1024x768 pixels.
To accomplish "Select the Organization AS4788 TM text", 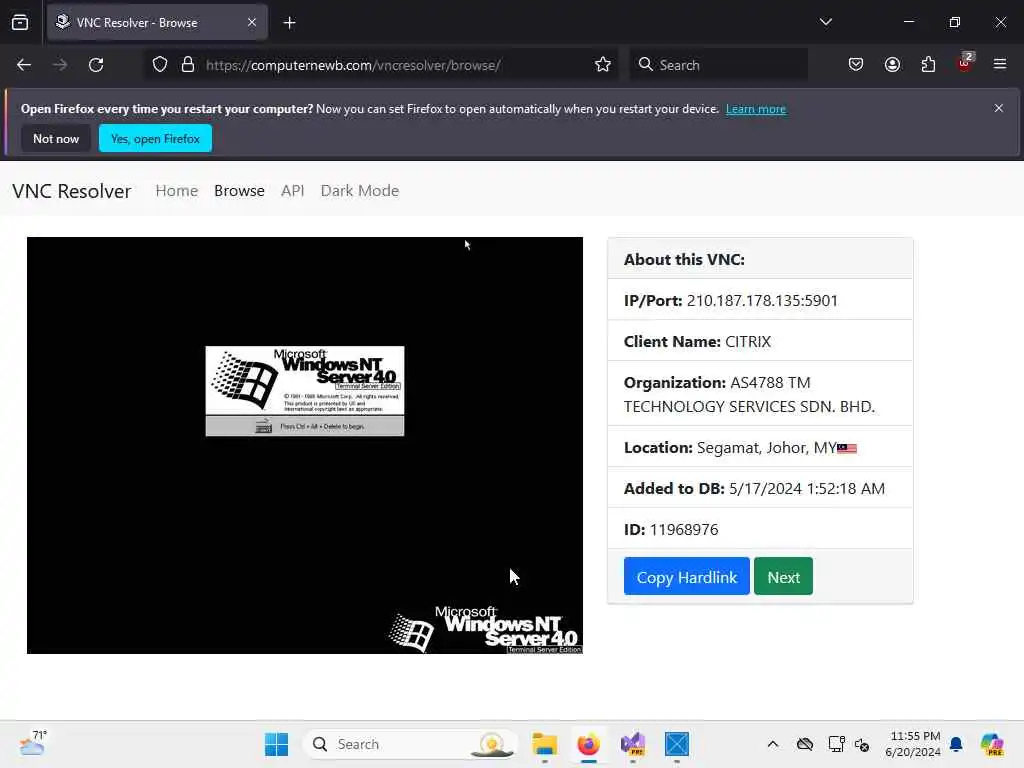I will coord(770,383).
